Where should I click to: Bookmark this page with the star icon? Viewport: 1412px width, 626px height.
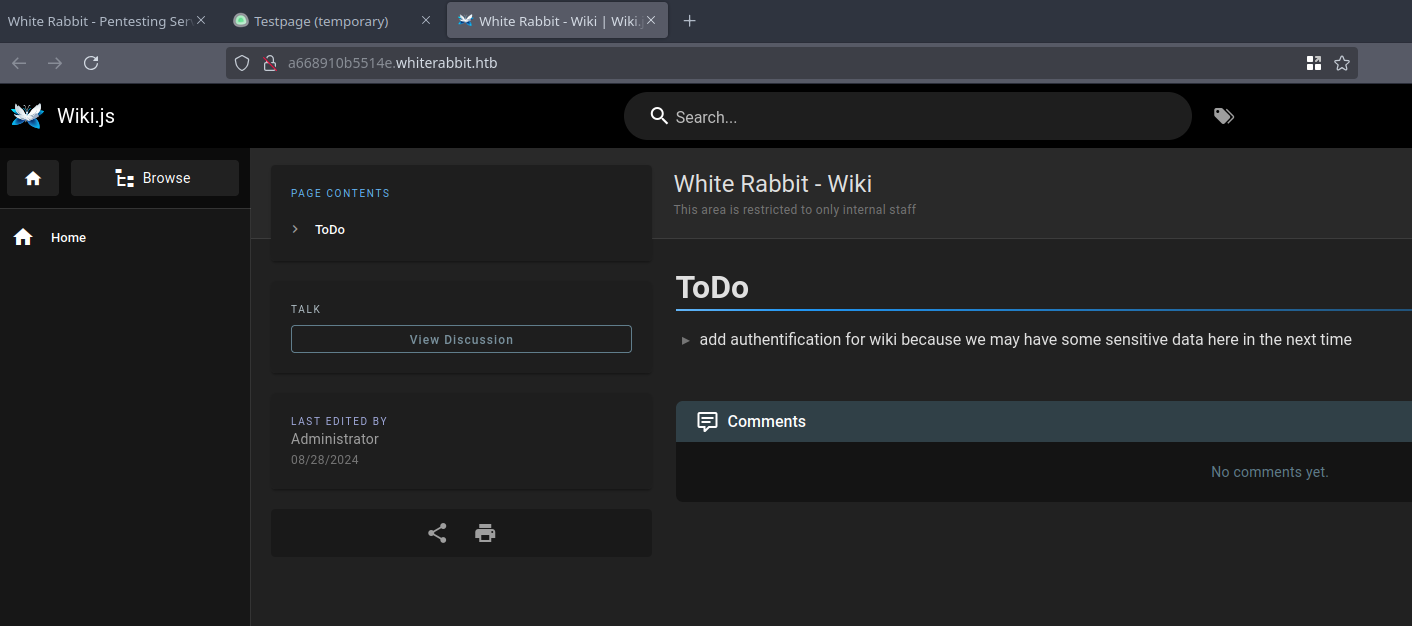click(x=1342, y=63)
